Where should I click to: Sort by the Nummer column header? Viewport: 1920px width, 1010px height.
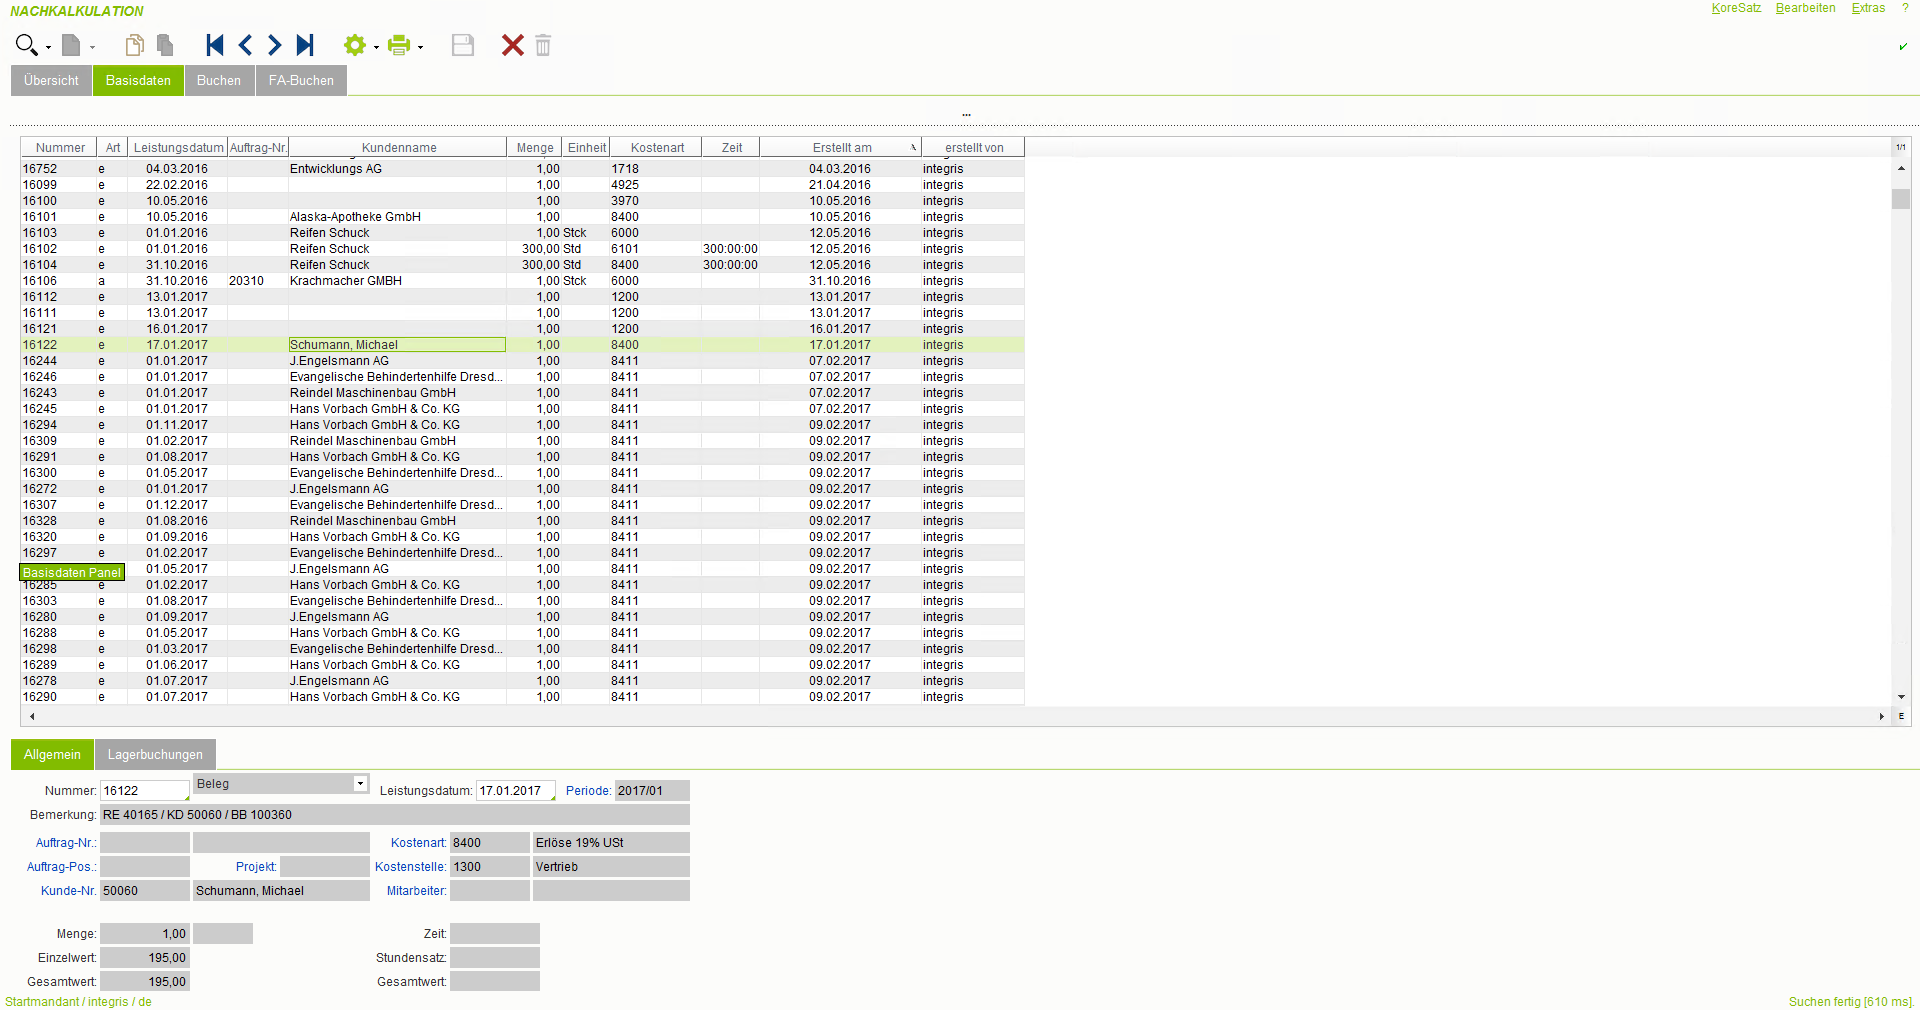tap(60, 148)
